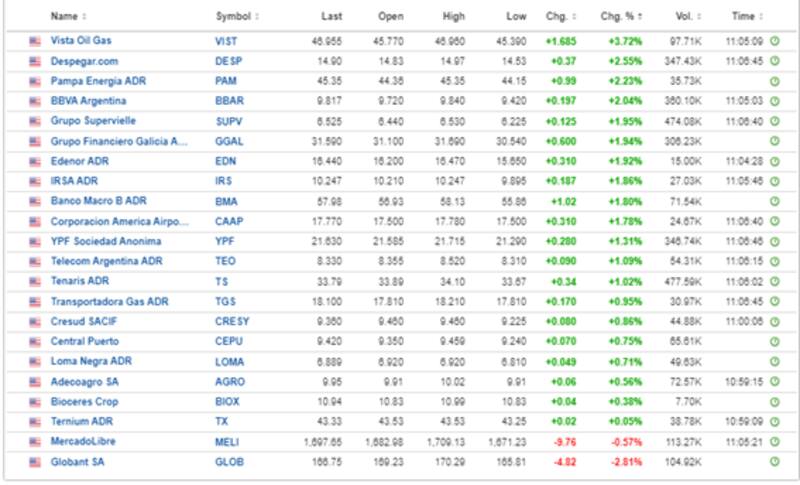The height and width of the screenshot is (485, 800).
Task: Click the clock icon in Globant SA row
Action: 774,464
